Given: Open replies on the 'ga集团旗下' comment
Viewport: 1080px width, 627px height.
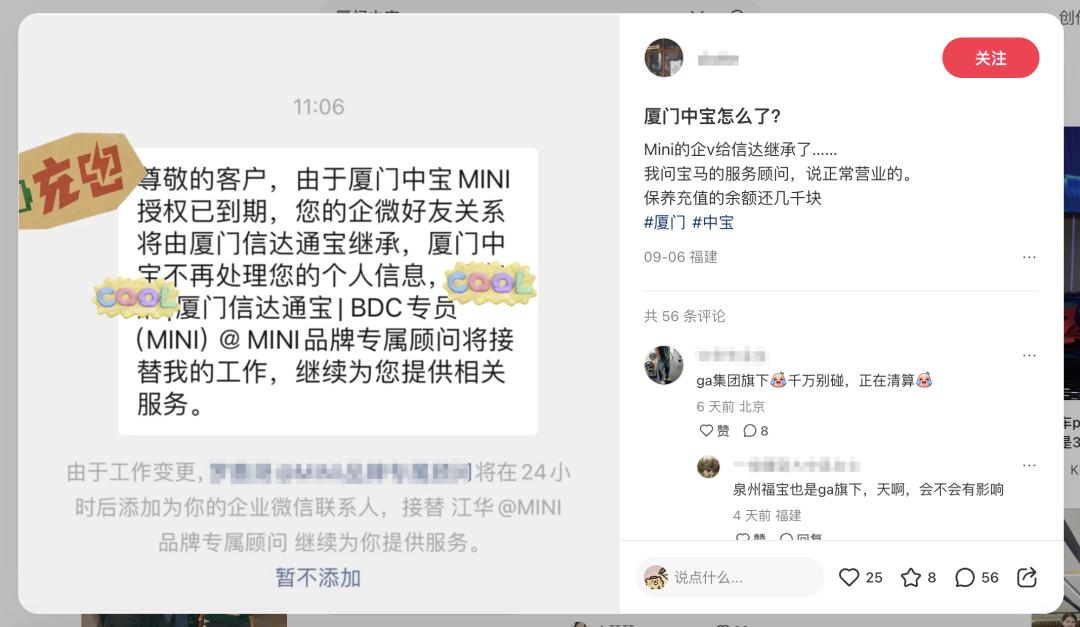Looking at the screenshot, I should 756,431.
